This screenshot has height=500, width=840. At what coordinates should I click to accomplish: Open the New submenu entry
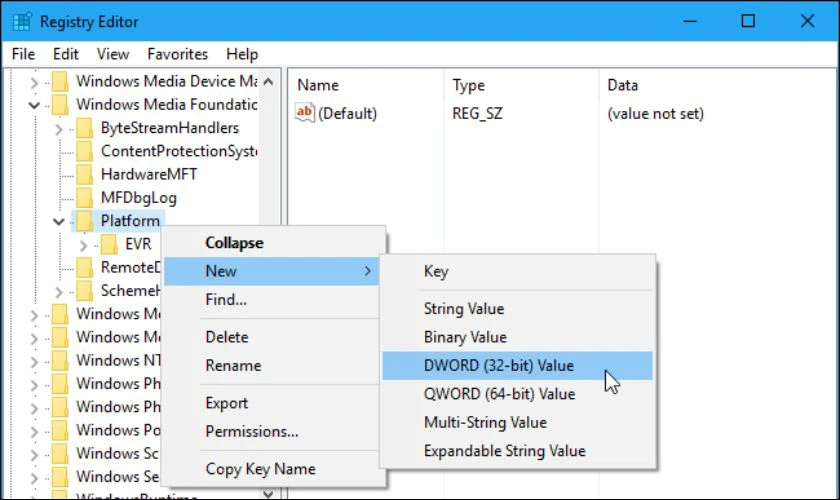click(272, 271)
